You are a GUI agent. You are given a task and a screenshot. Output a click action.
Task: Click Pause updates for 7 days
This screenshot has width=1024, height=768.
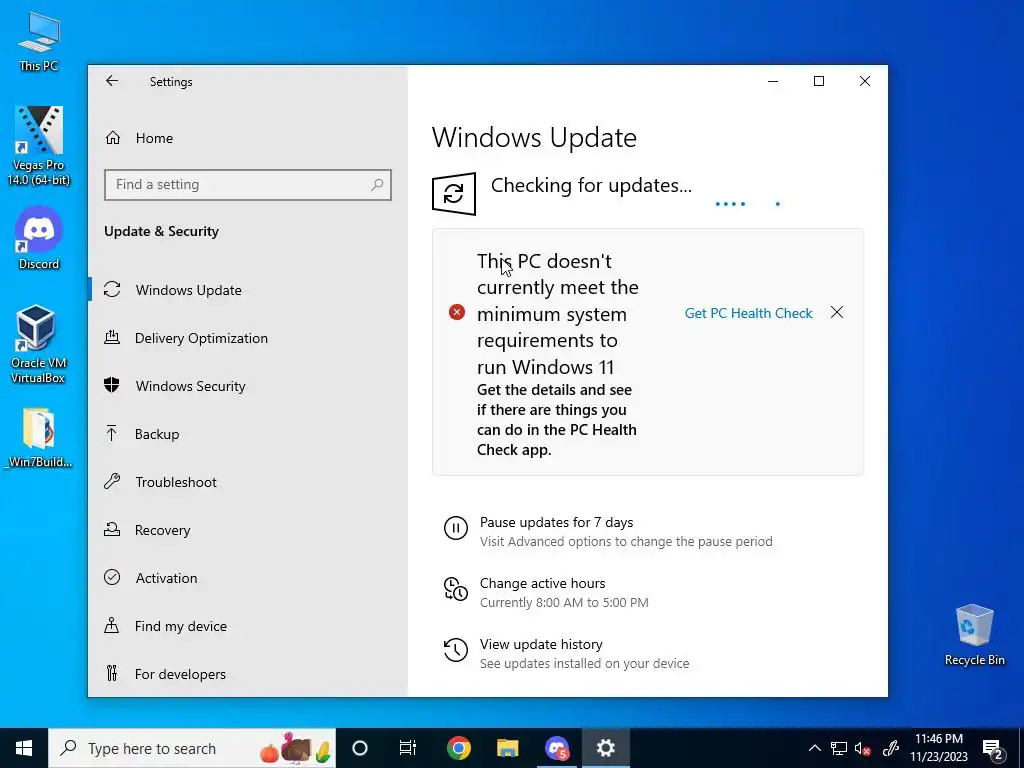click(x=556, y=522)
